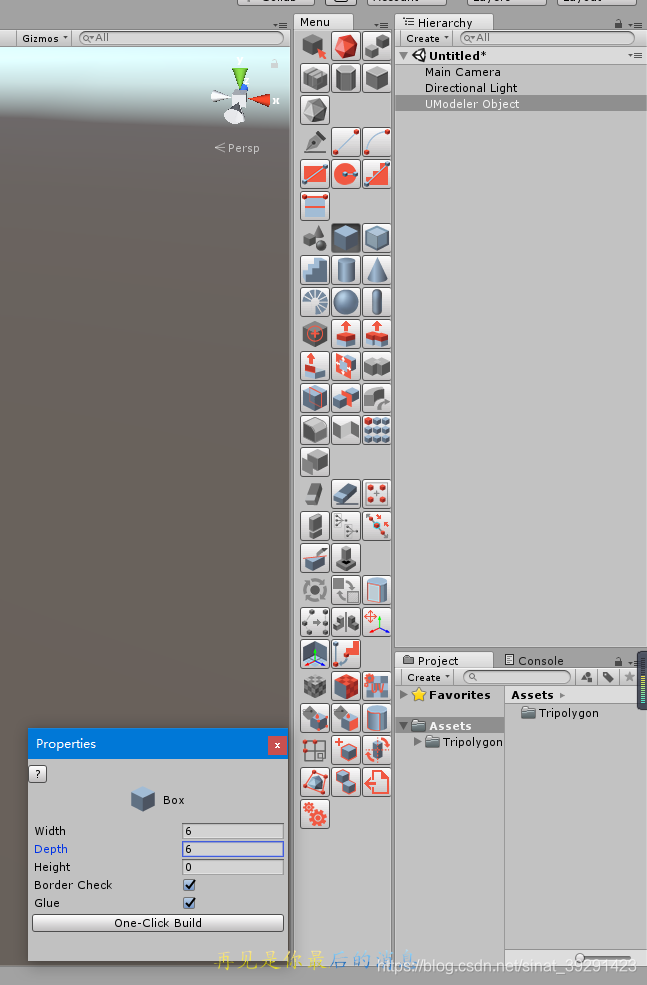Select the red polyhedron selection tool

346,46
